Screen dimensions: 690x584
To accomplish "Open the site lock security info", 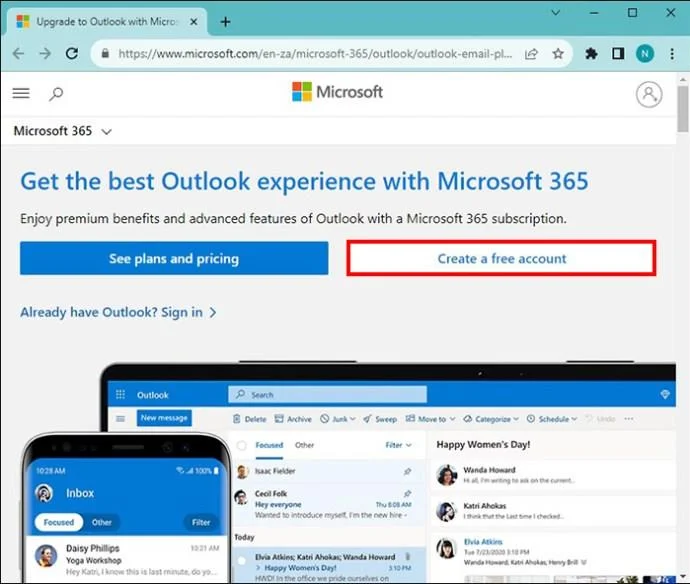I will [105, 54].
